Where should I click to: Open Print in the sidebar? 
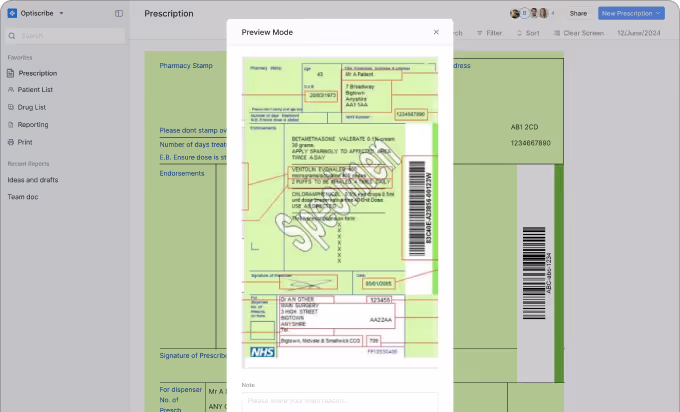25,142
